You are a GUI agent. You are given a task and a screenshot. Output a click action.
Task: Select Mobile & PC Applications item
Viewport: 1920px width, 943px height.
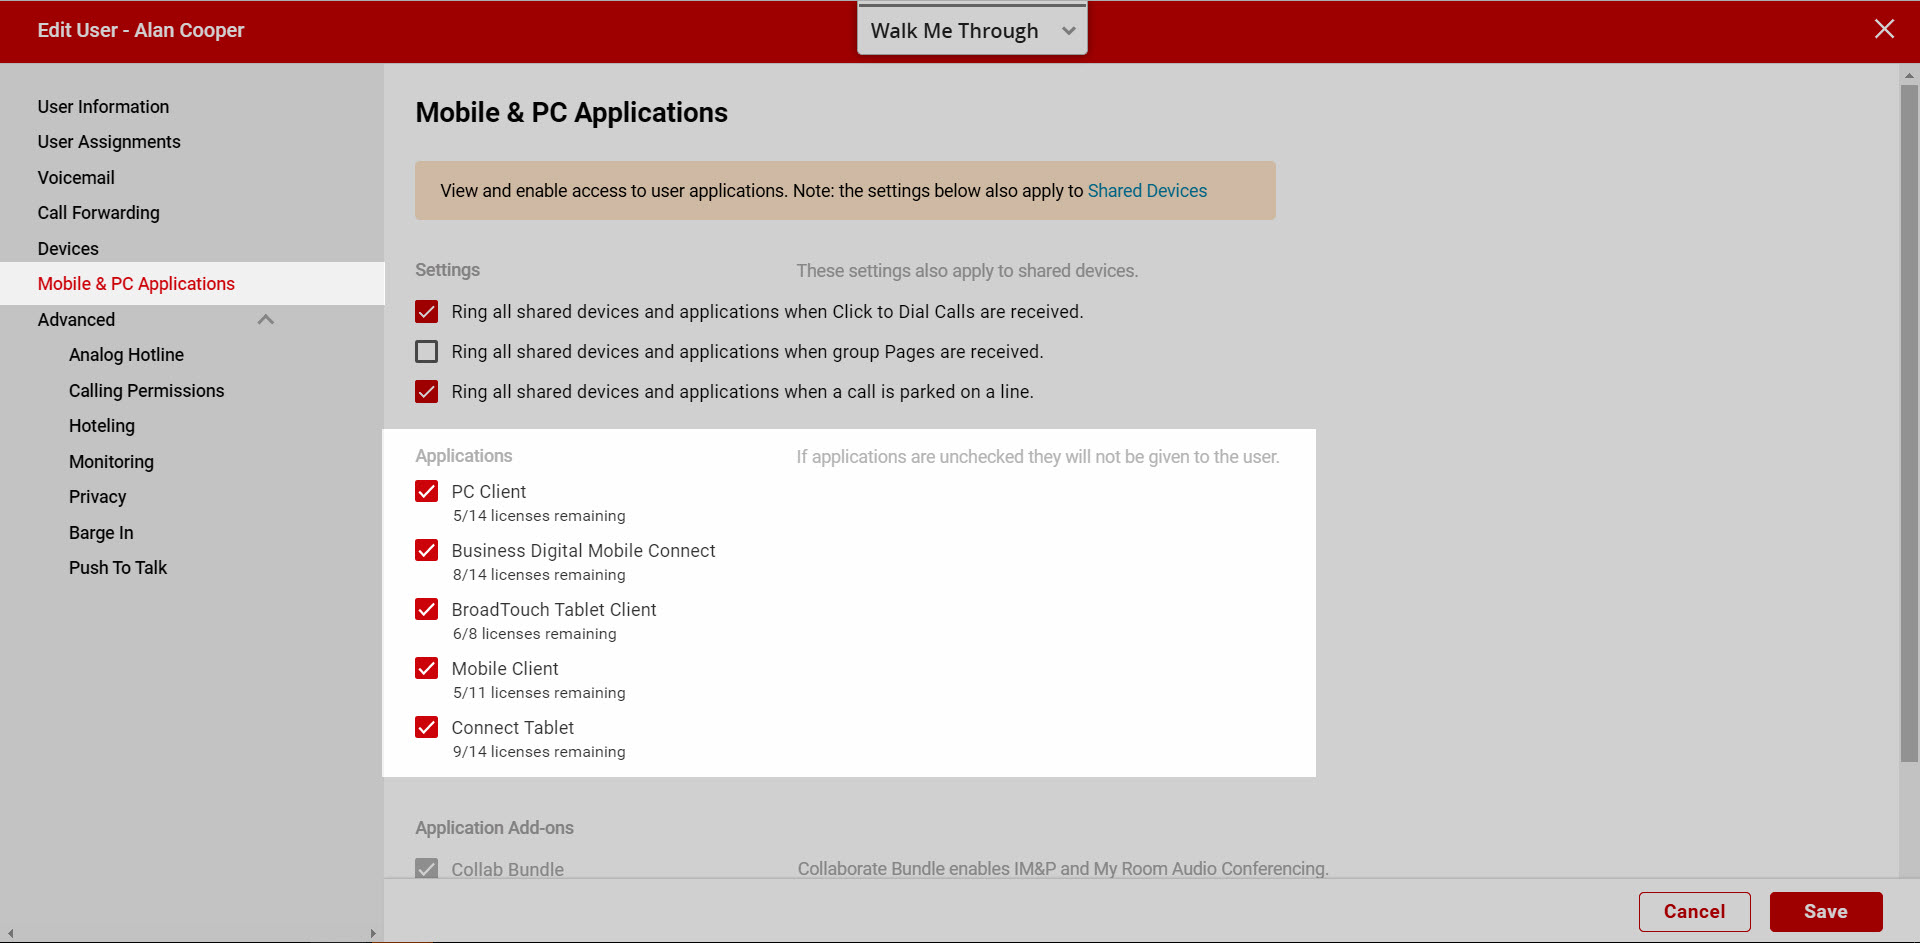192,284
